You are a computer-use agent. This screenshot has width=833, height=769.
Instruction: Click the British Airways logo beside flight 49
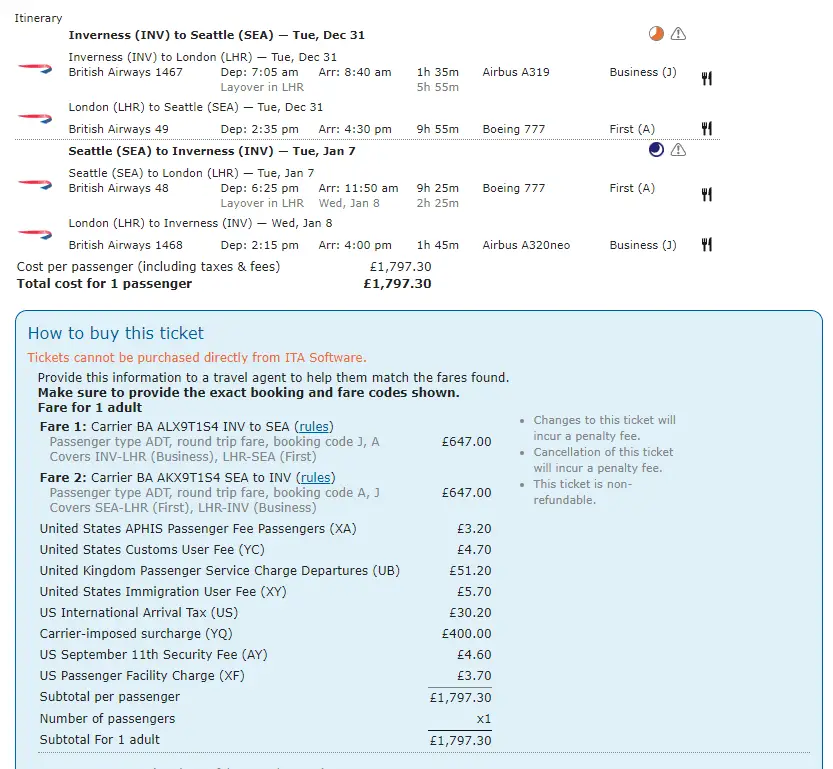click(x=34, y=117)
